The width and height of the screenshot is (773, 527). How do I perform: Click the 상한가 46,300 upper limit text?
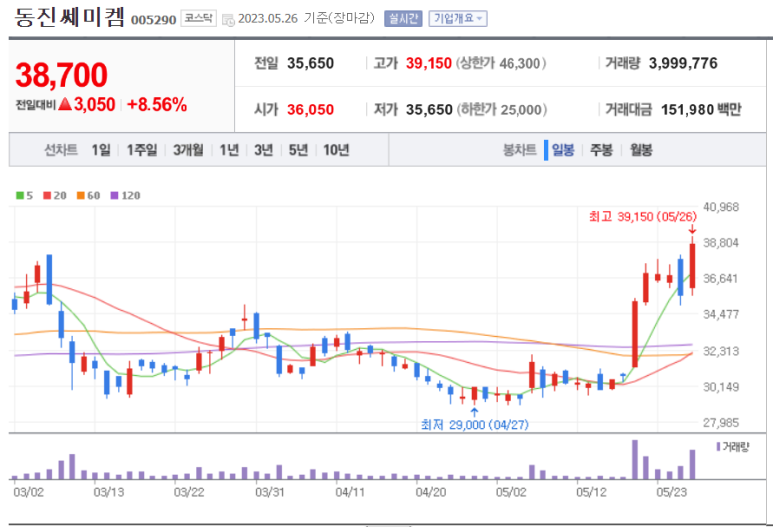point(500,63)
